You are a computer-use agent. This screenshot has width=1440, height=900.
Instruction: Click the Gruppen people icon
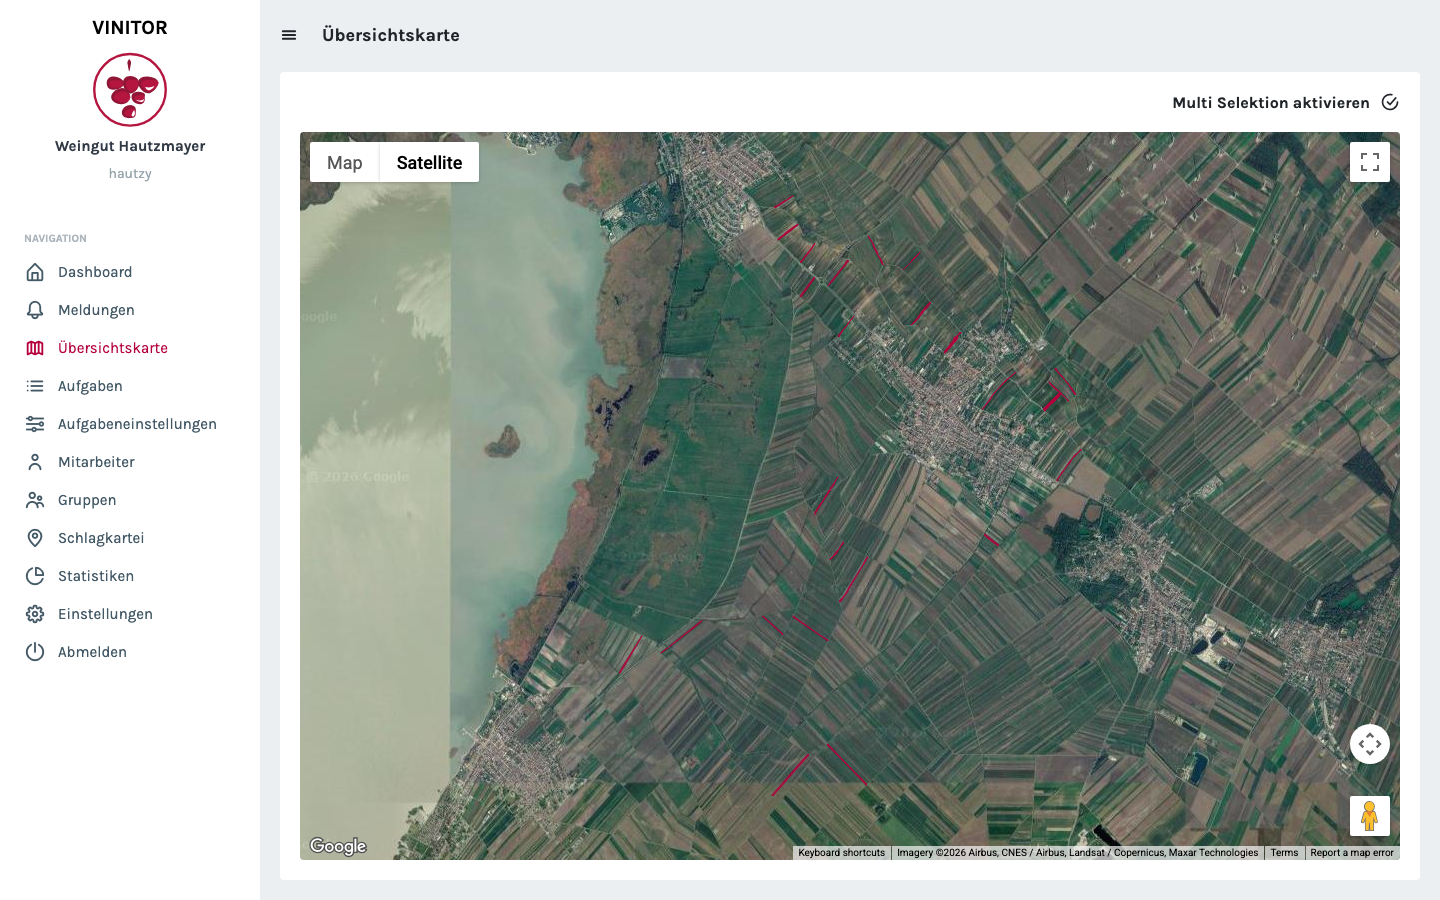pos(35,500)
